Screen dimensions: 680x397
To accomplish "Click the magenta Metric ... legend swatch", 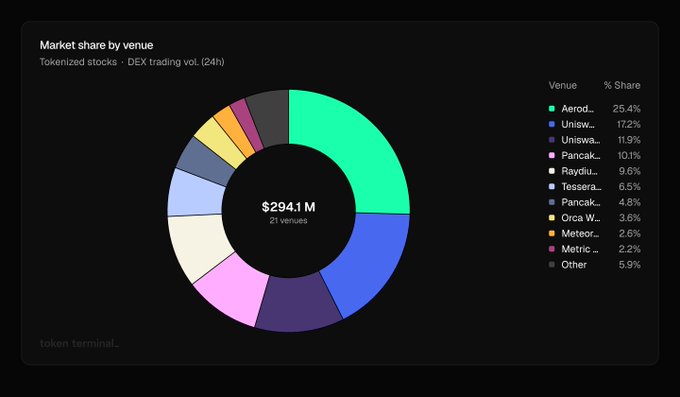I will point(552,249).
